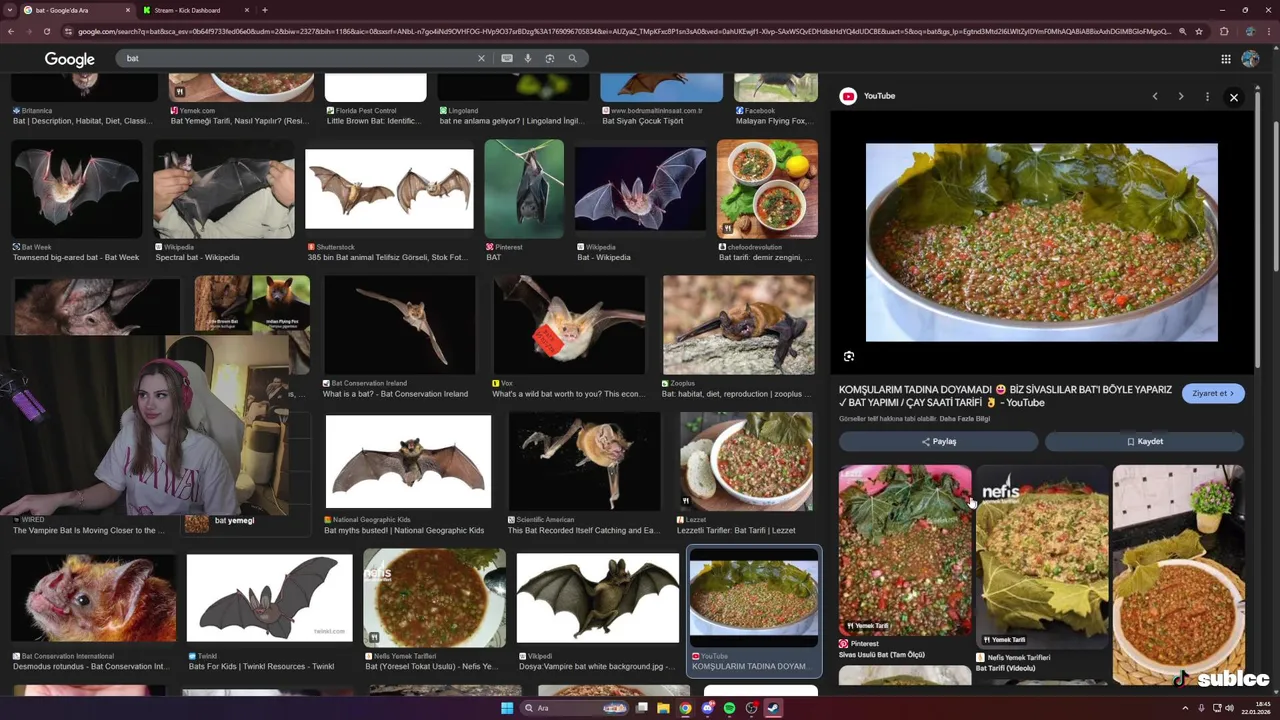The height and width of the screenshot is (720, 1280).
Task: Open Zooplus Bat habitat image result
Action: [738, 326]
